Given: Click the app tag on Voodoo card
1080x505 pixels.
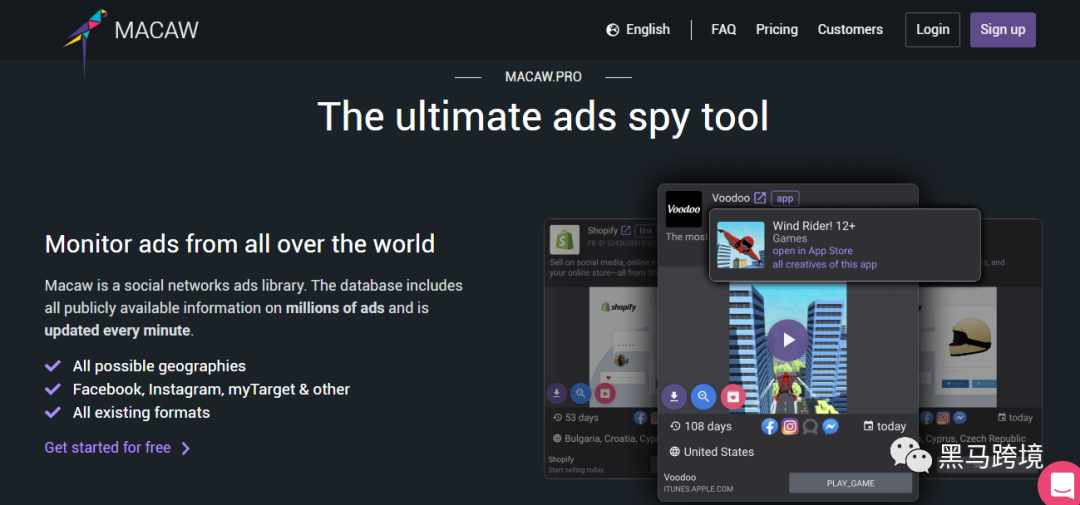Looking at the screenshot, I should (x=785, y=198).
